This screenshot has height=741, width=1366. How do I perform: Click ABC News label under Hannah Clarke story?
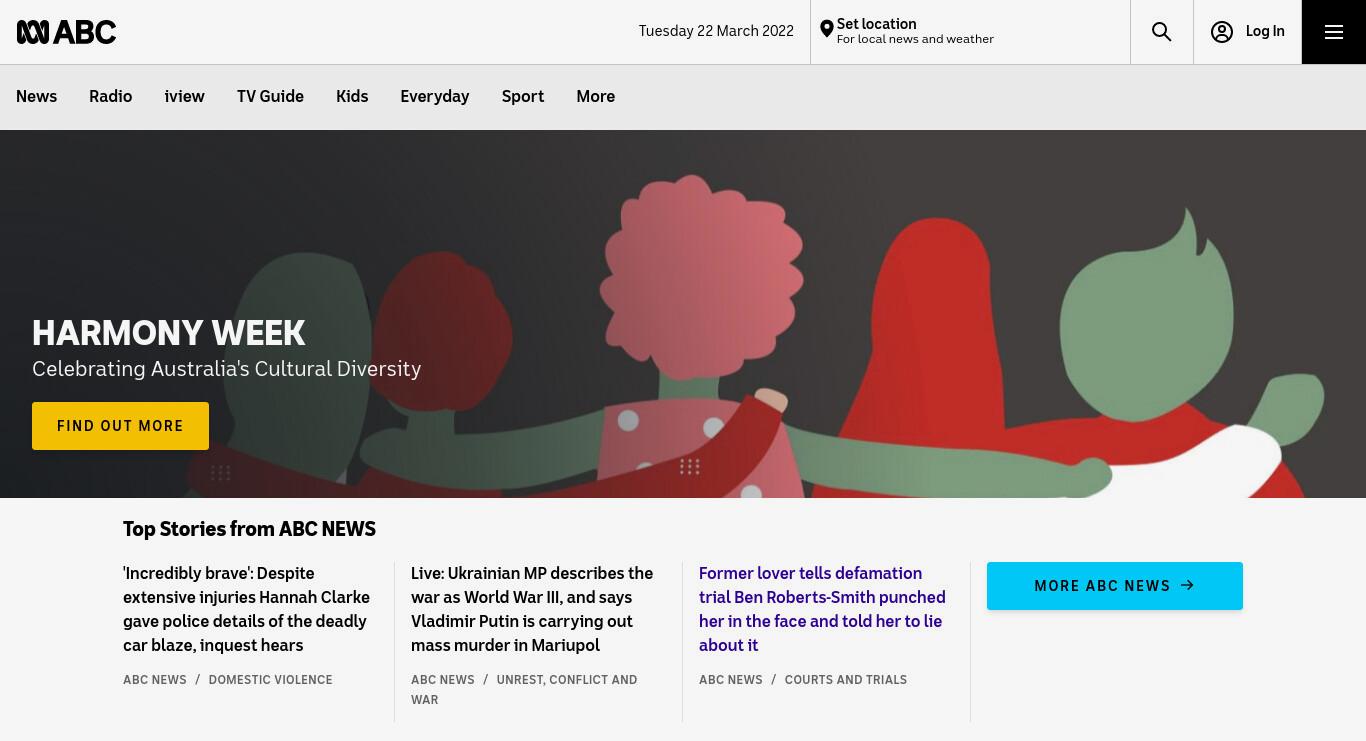point(155,680)
